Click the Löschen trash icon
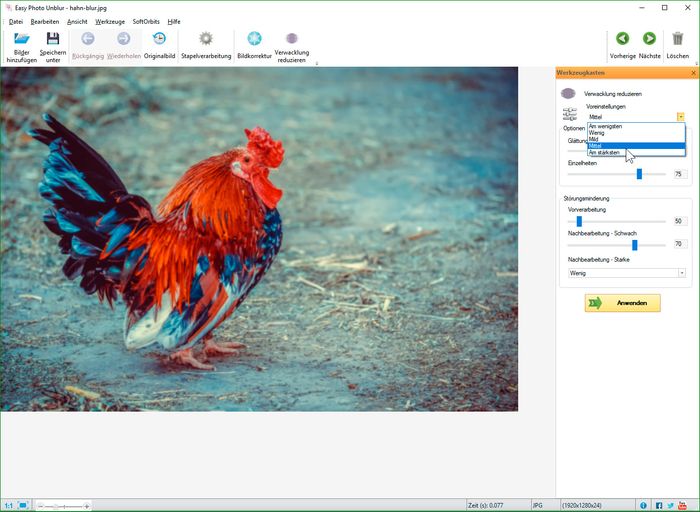700x512 pixels. click(677, 39)
